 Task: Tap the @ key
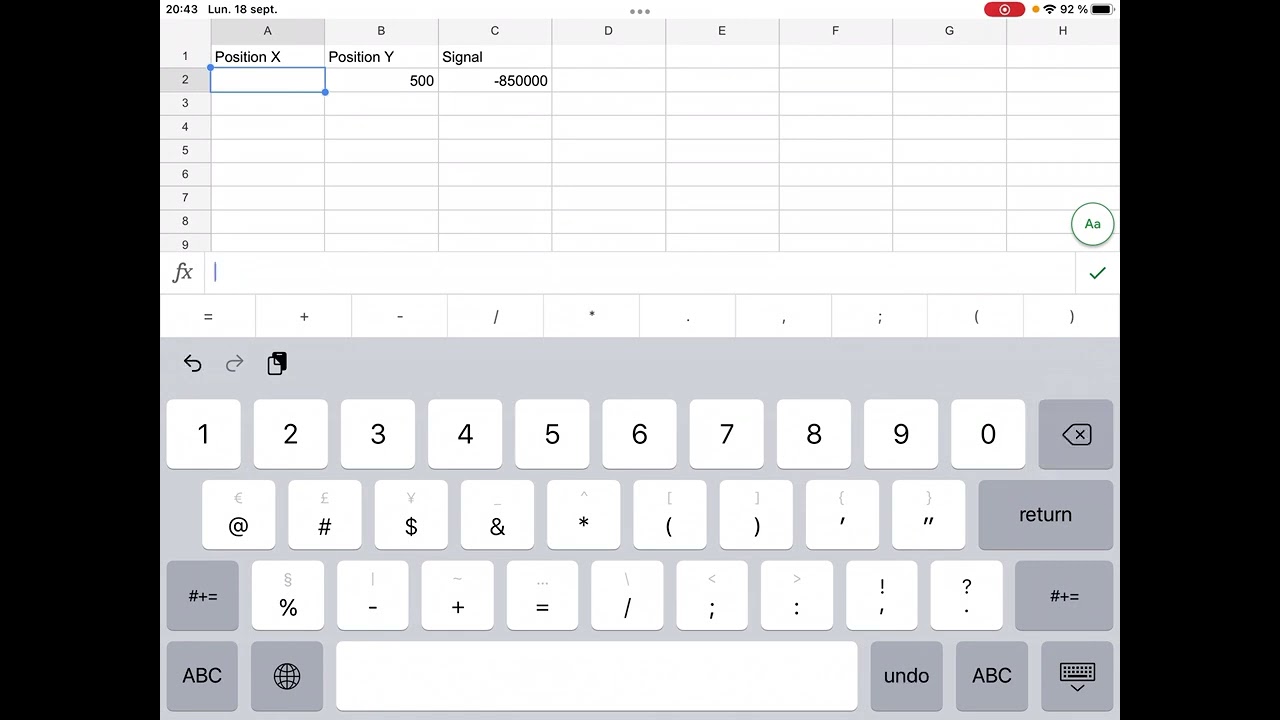click(x=238, y=515)
